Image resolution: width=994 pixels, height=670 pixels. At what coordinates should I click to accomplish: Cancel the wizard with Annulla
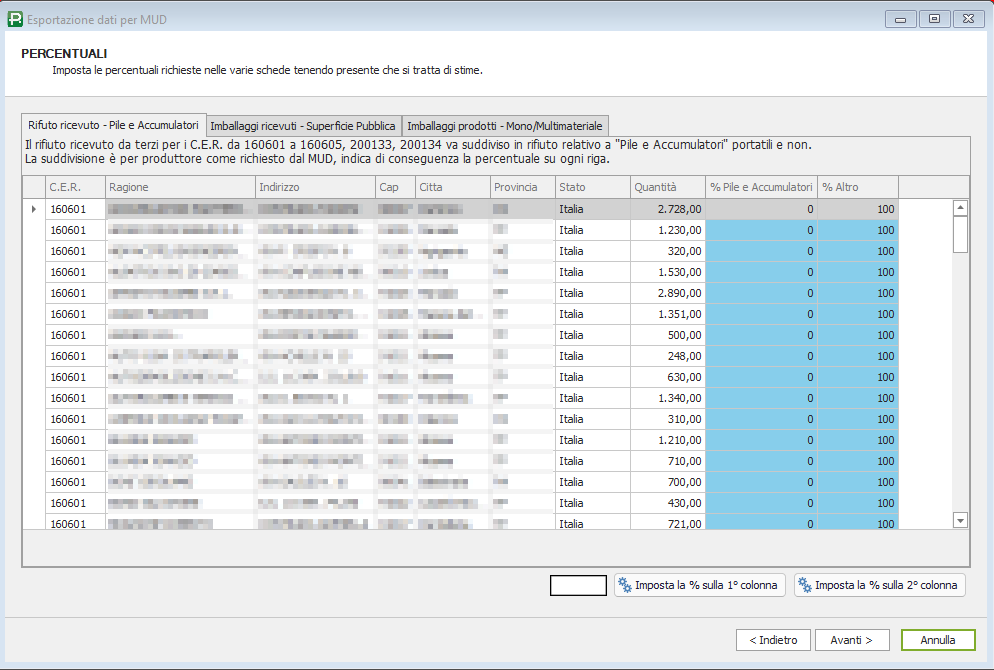[937, 640]
